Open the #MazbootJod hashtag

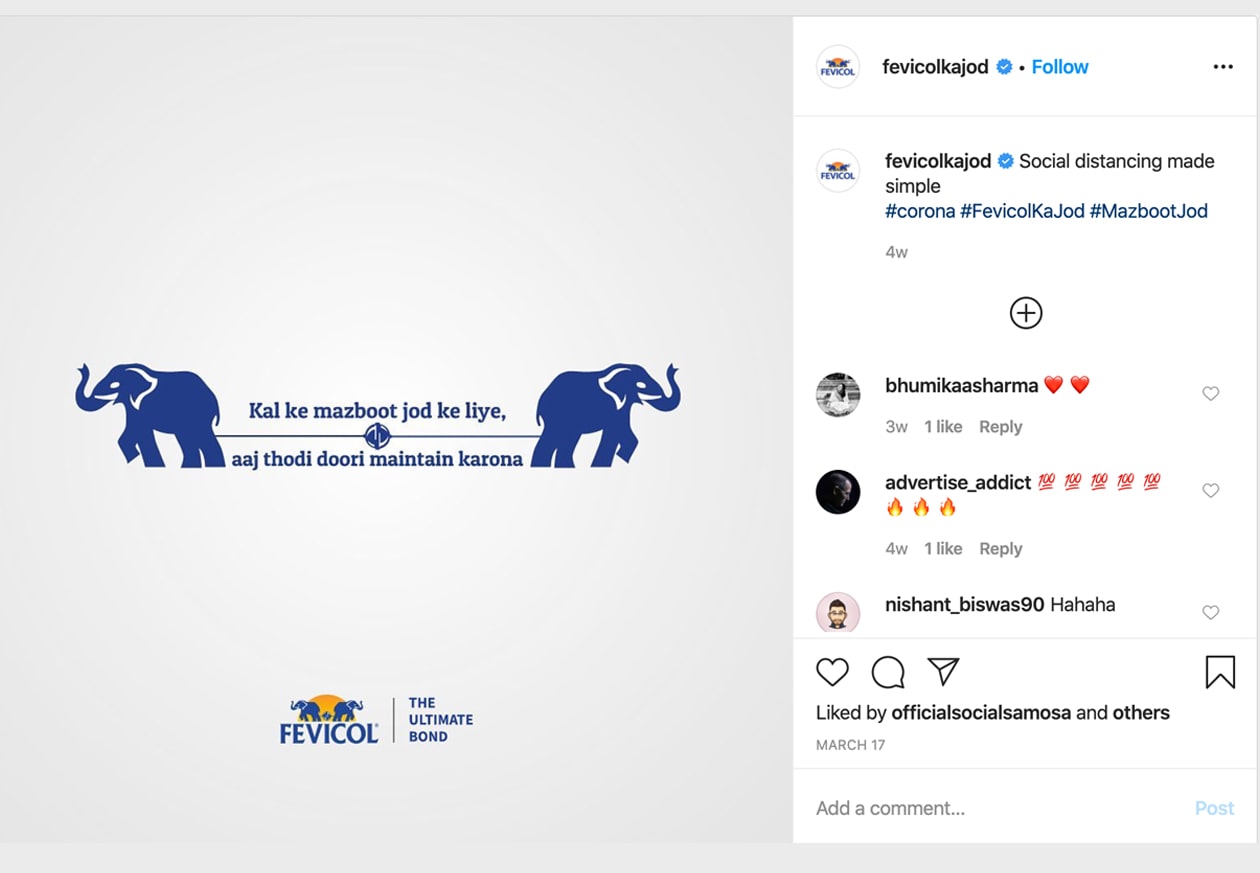[x=1149, y=211]
